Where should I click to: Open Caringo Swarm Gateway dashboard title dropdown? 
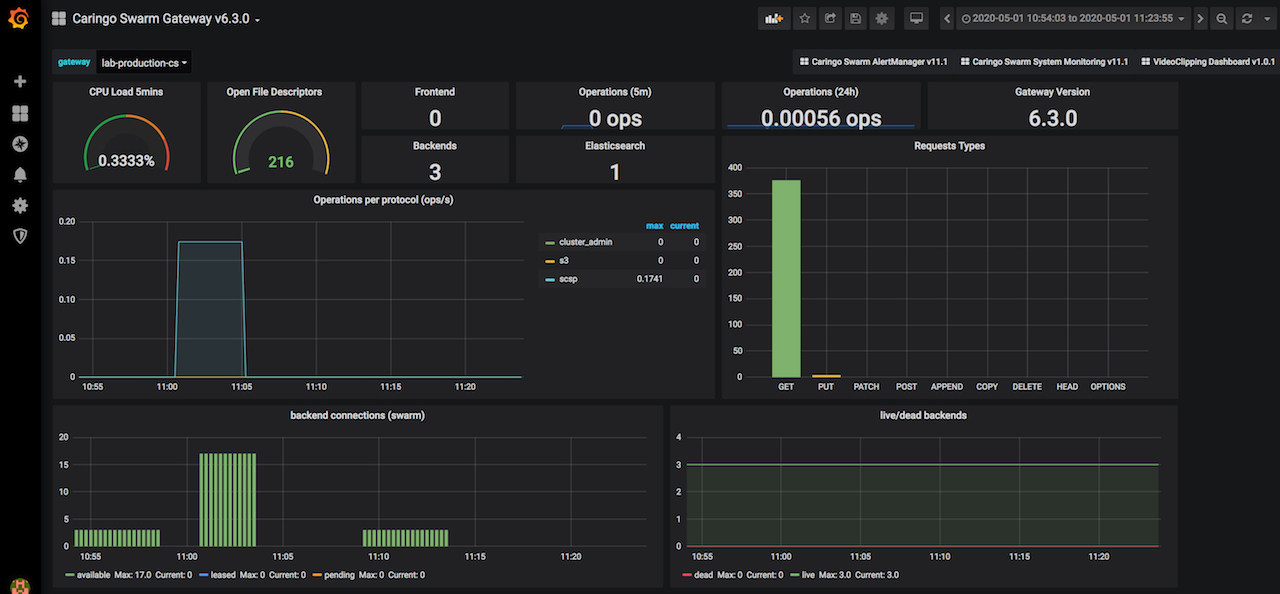(166, 19)
